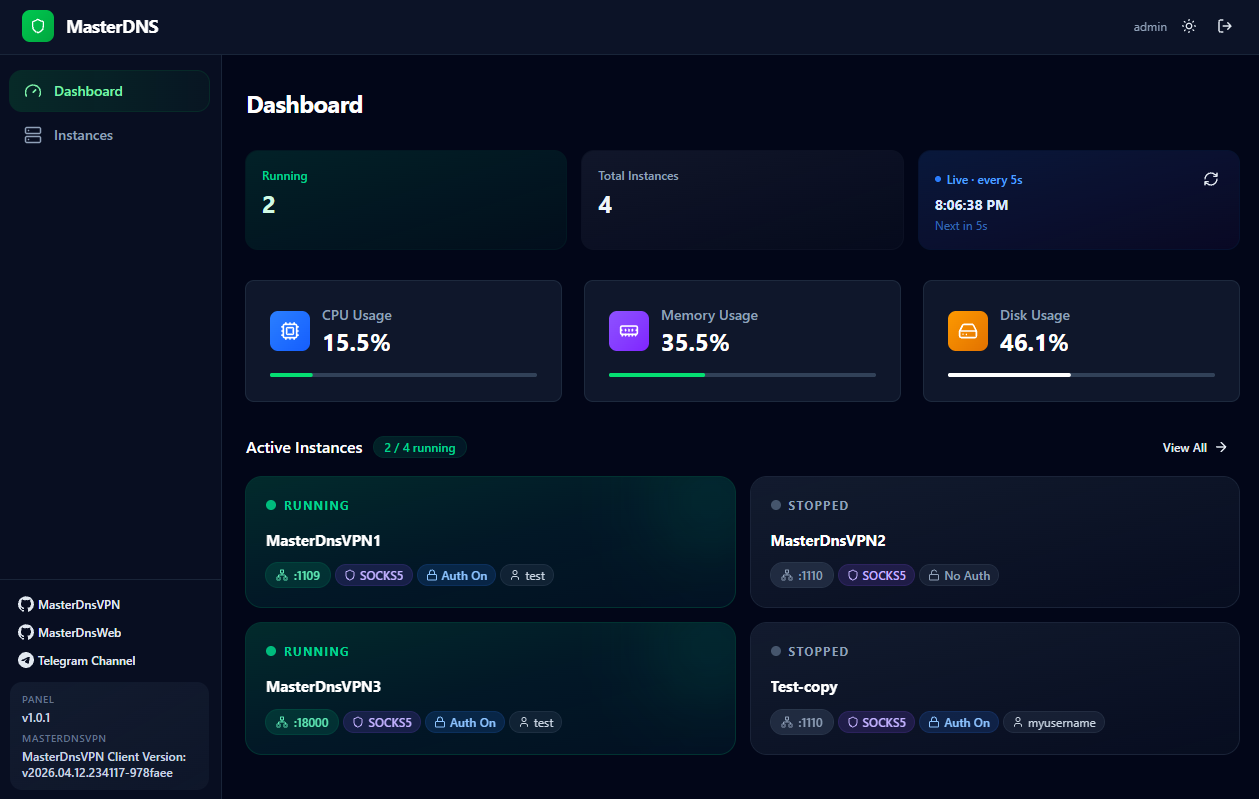
Task: Click the STOPPED status on MasterDnsVPN2
Action: pyautogui.click(x=810, y=506)
